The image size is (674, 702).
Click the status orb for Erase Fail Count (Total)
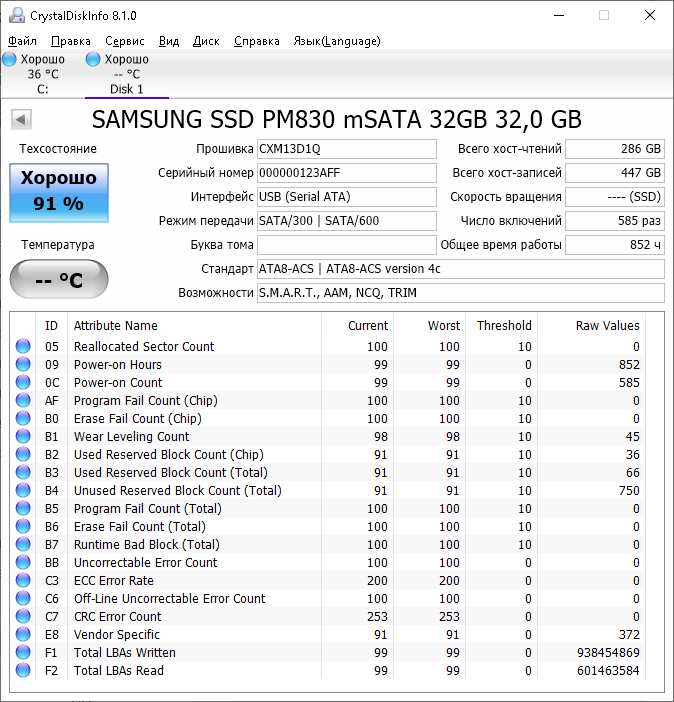coord(23,526)
